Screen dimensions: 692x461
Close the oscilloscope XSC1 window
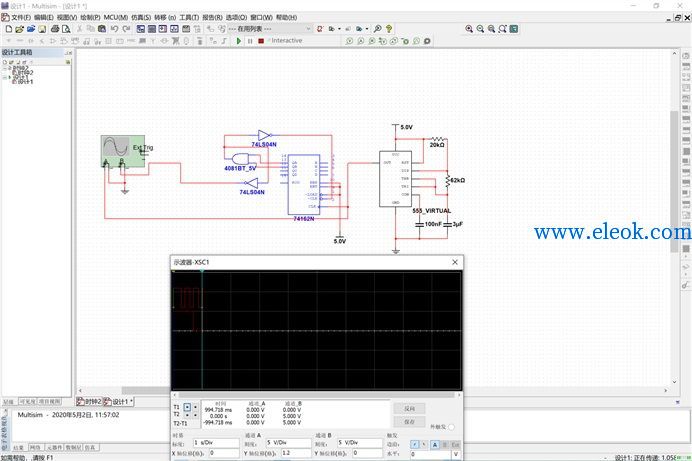pos(455,262)
